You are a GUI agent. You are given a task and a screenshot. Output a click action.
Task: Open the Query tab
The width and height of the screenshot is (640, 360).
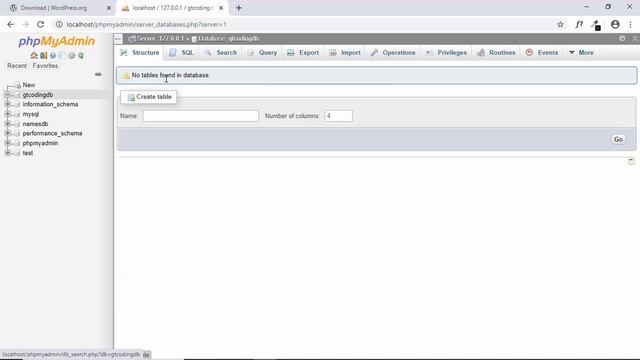262,53
